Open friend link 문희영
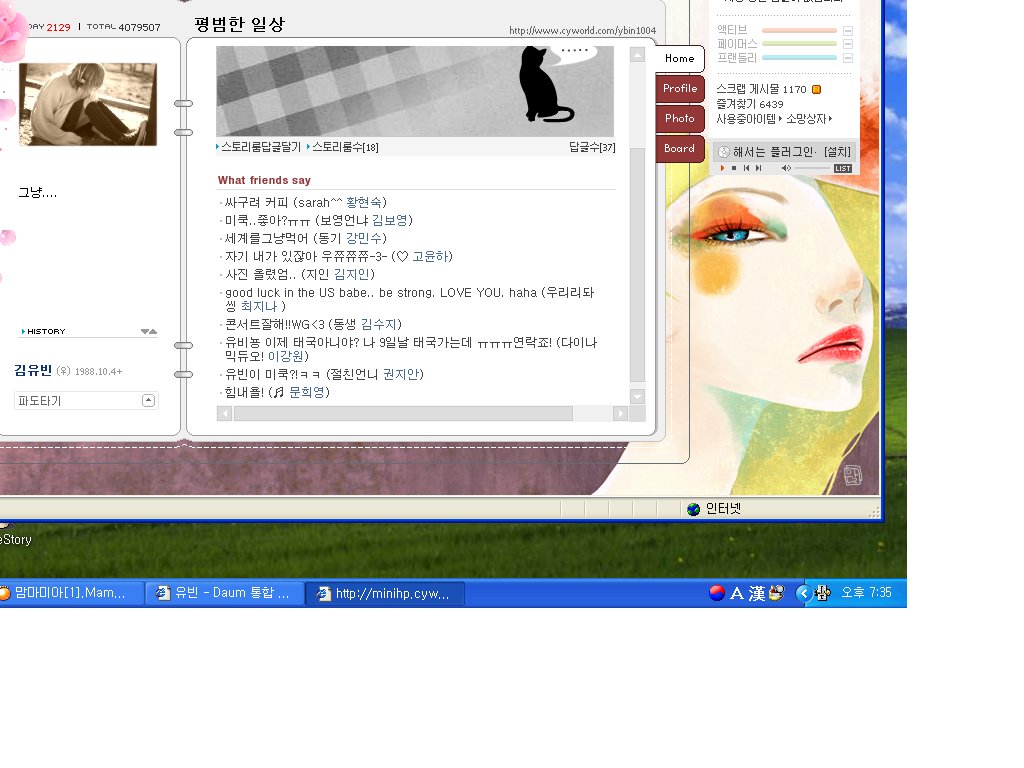 point(306,392)
